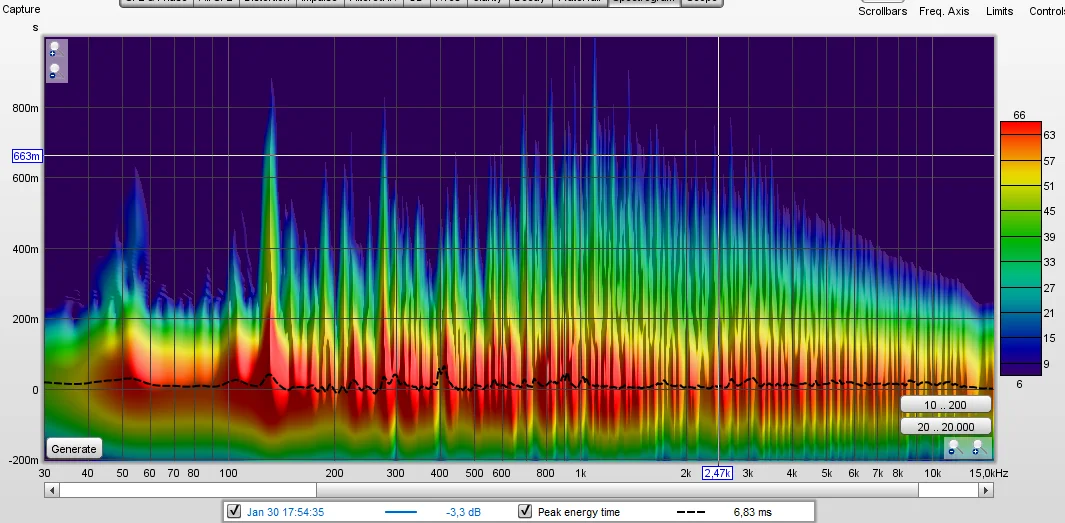
Task: Click the 1k frequency axis label
Action: (x=580, y=473)
